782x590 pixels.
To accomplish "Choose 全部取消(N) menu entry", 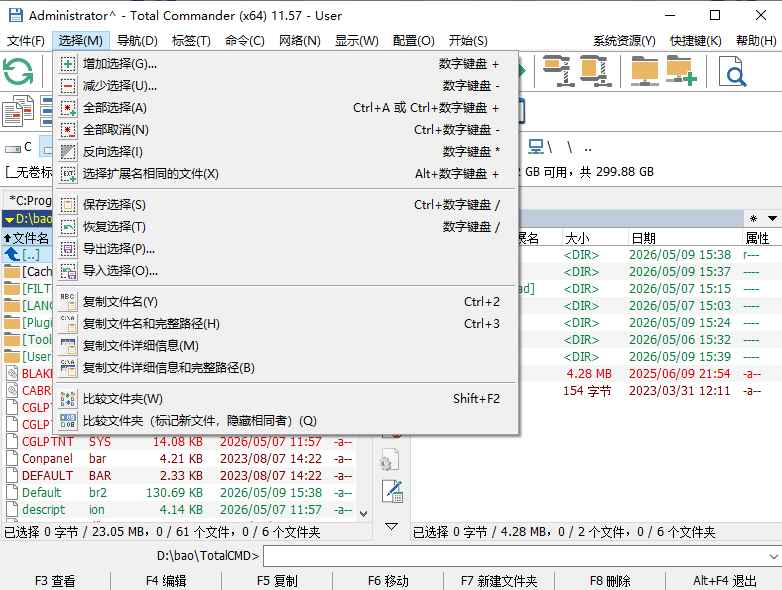I will pos(286,130).
